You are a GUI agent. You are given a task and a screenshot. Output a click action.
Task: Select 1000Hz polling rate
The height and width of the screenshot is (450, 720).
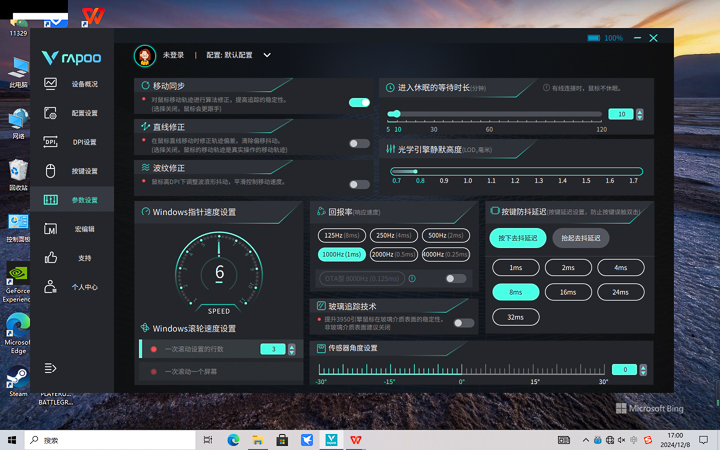342,254
